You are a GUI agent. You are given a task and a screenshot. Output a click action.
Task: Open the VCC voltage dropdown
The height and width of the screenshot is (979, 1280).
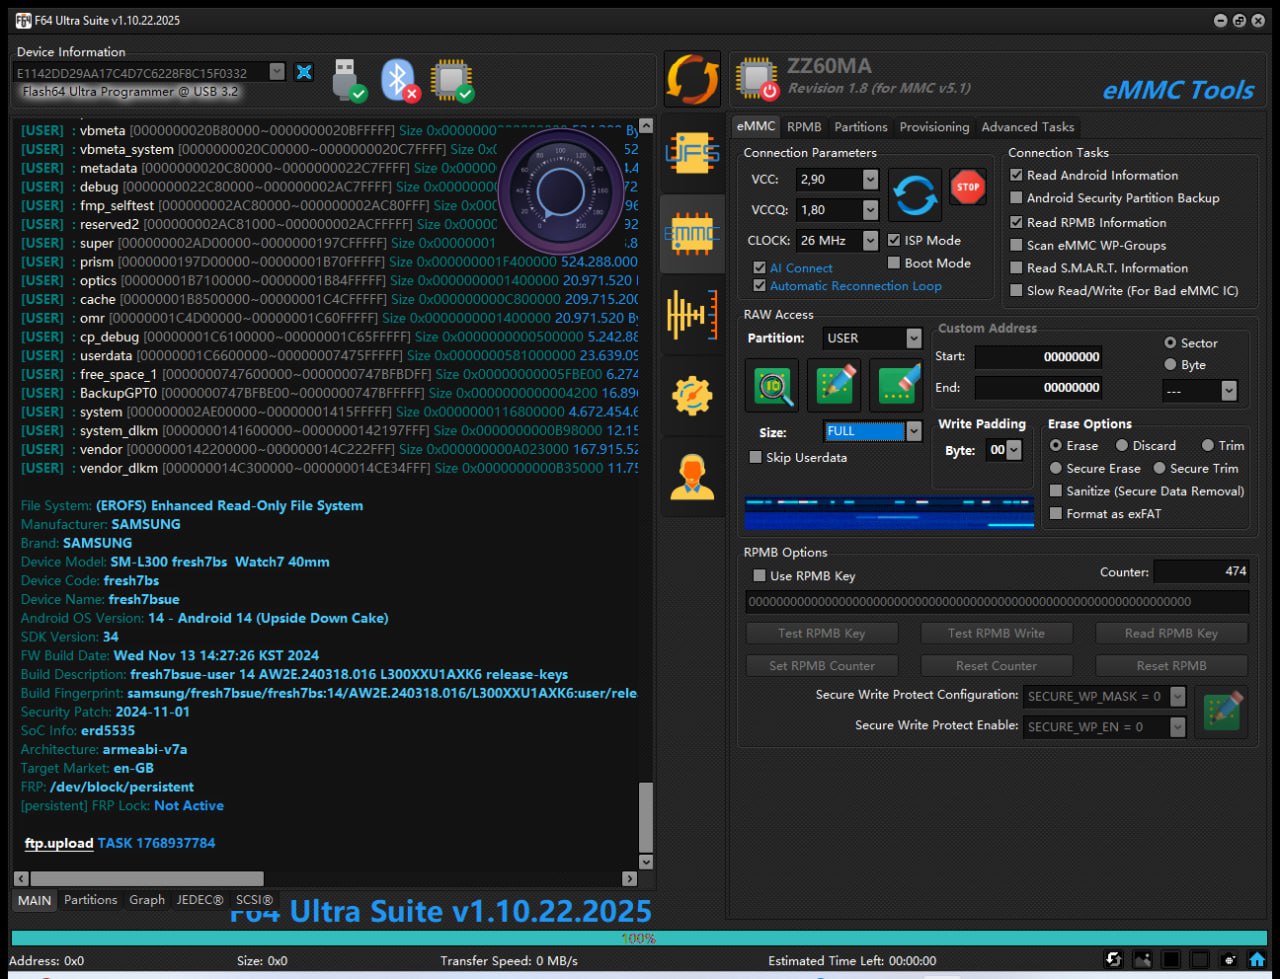870,179
